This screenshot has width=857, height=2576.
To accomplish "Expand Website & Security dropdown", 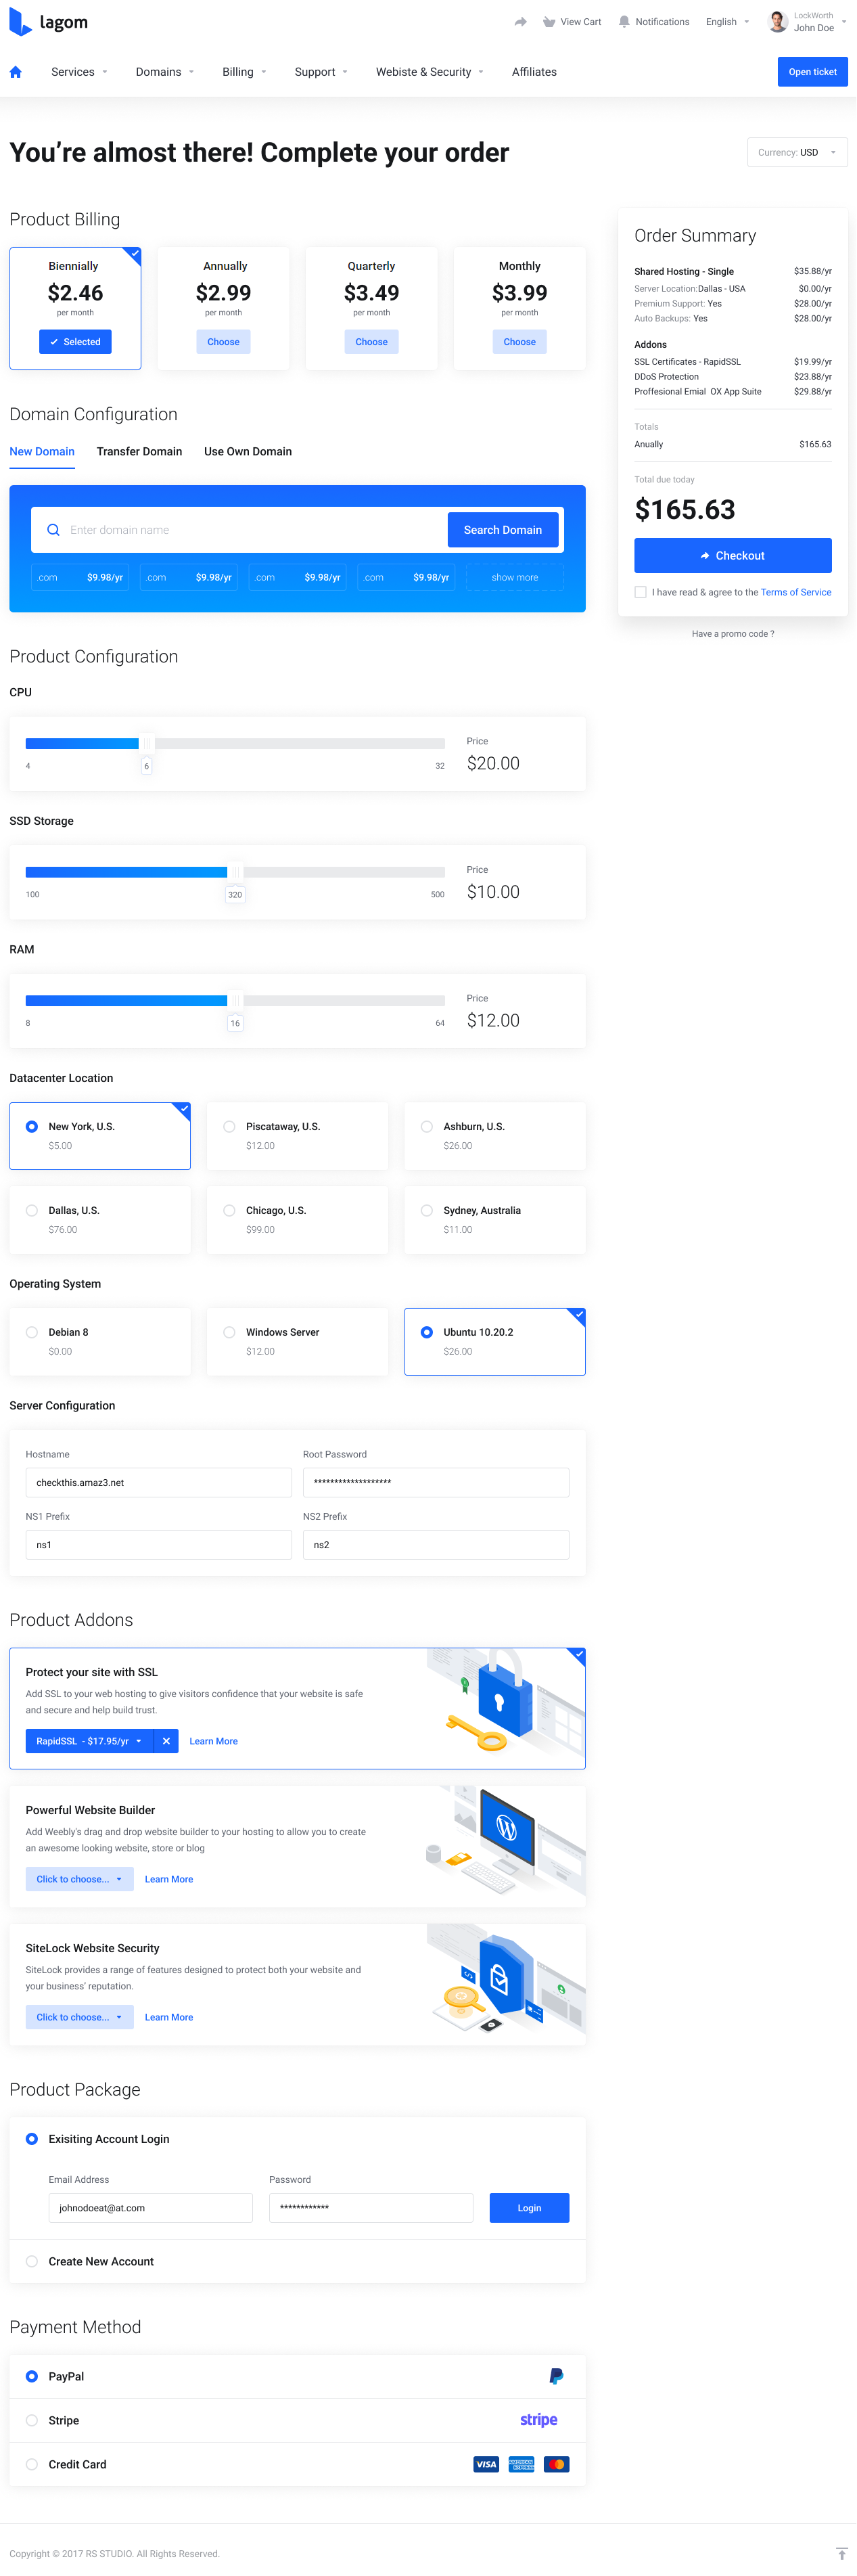I will (x=430, y=72).
